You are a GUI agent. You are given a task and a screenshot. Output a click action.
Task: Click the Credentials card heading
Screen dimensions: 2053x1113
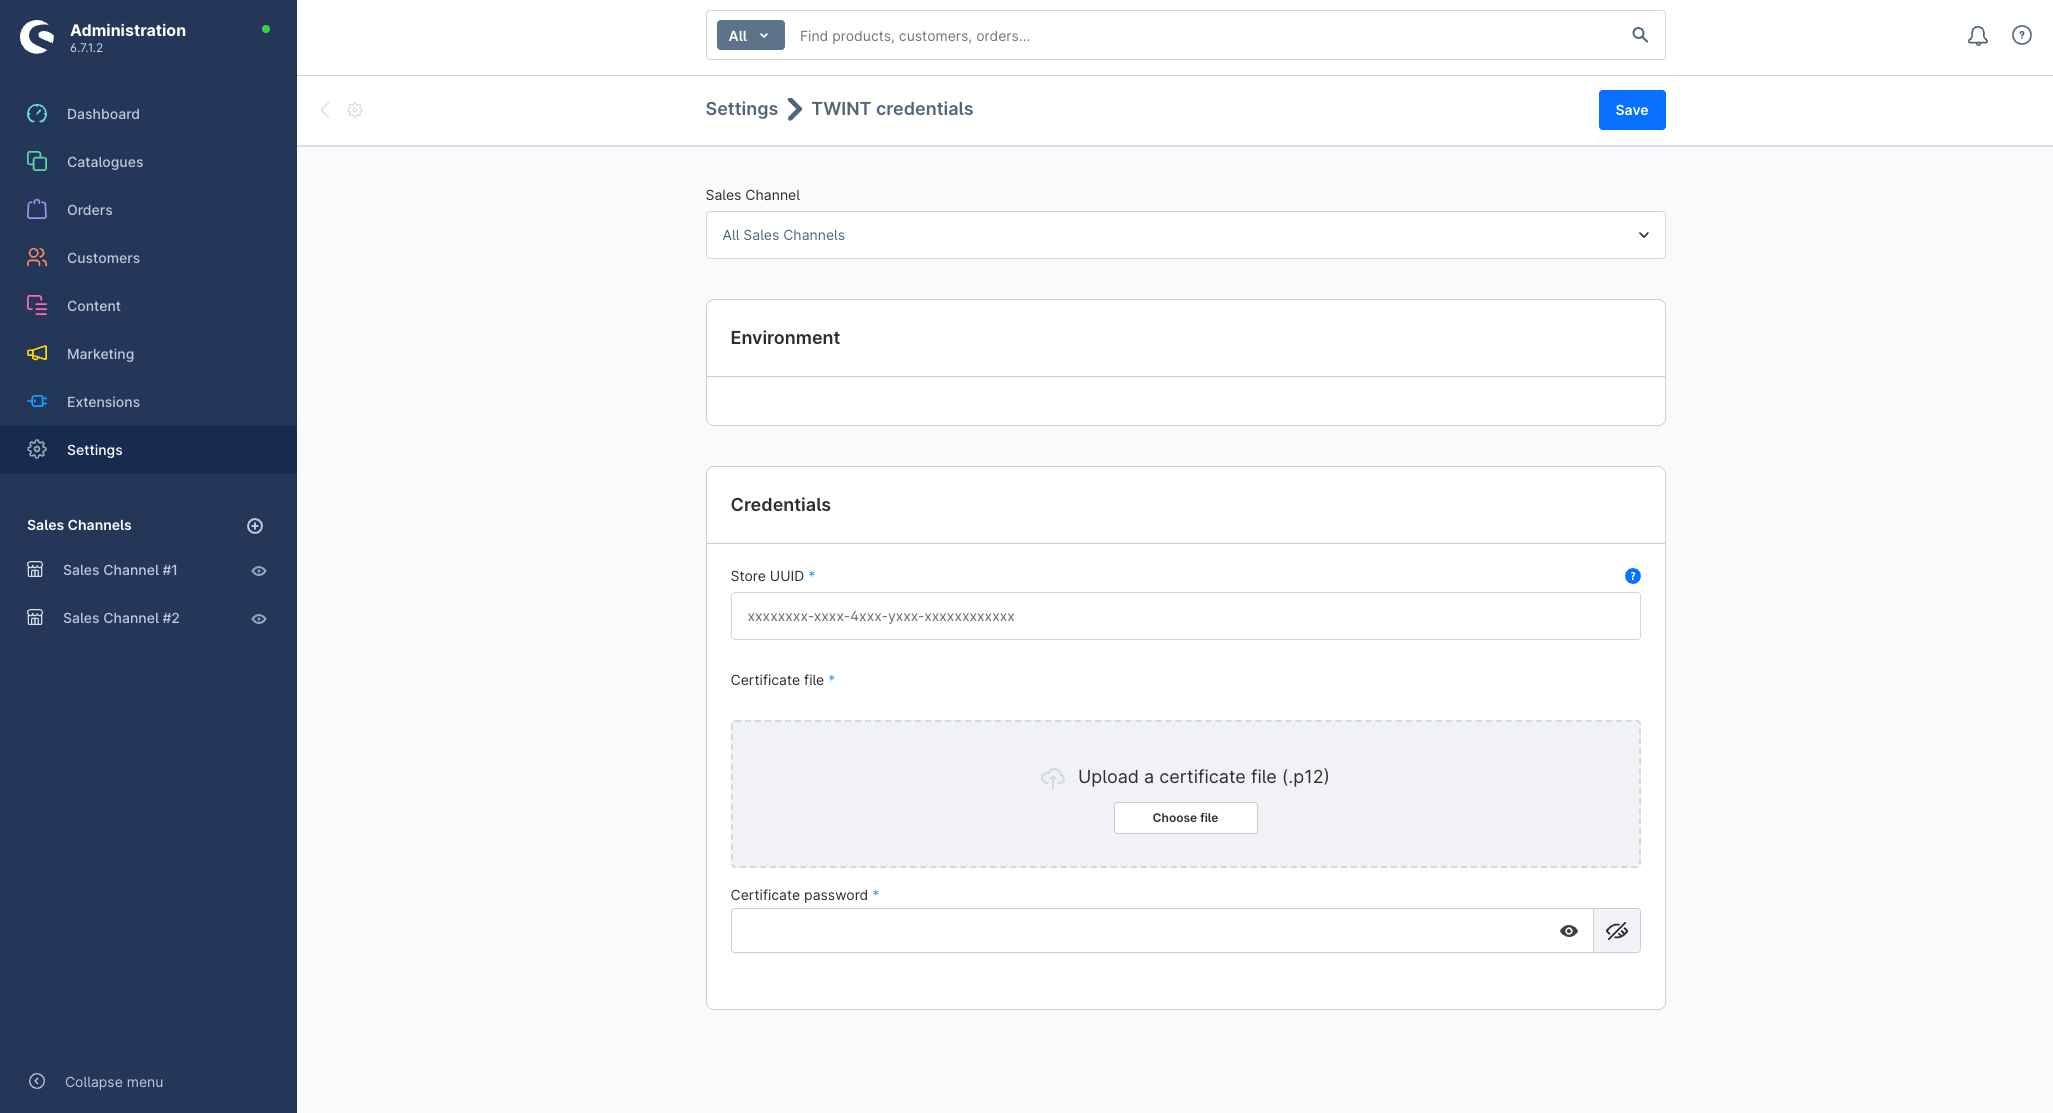coord(780,505)
